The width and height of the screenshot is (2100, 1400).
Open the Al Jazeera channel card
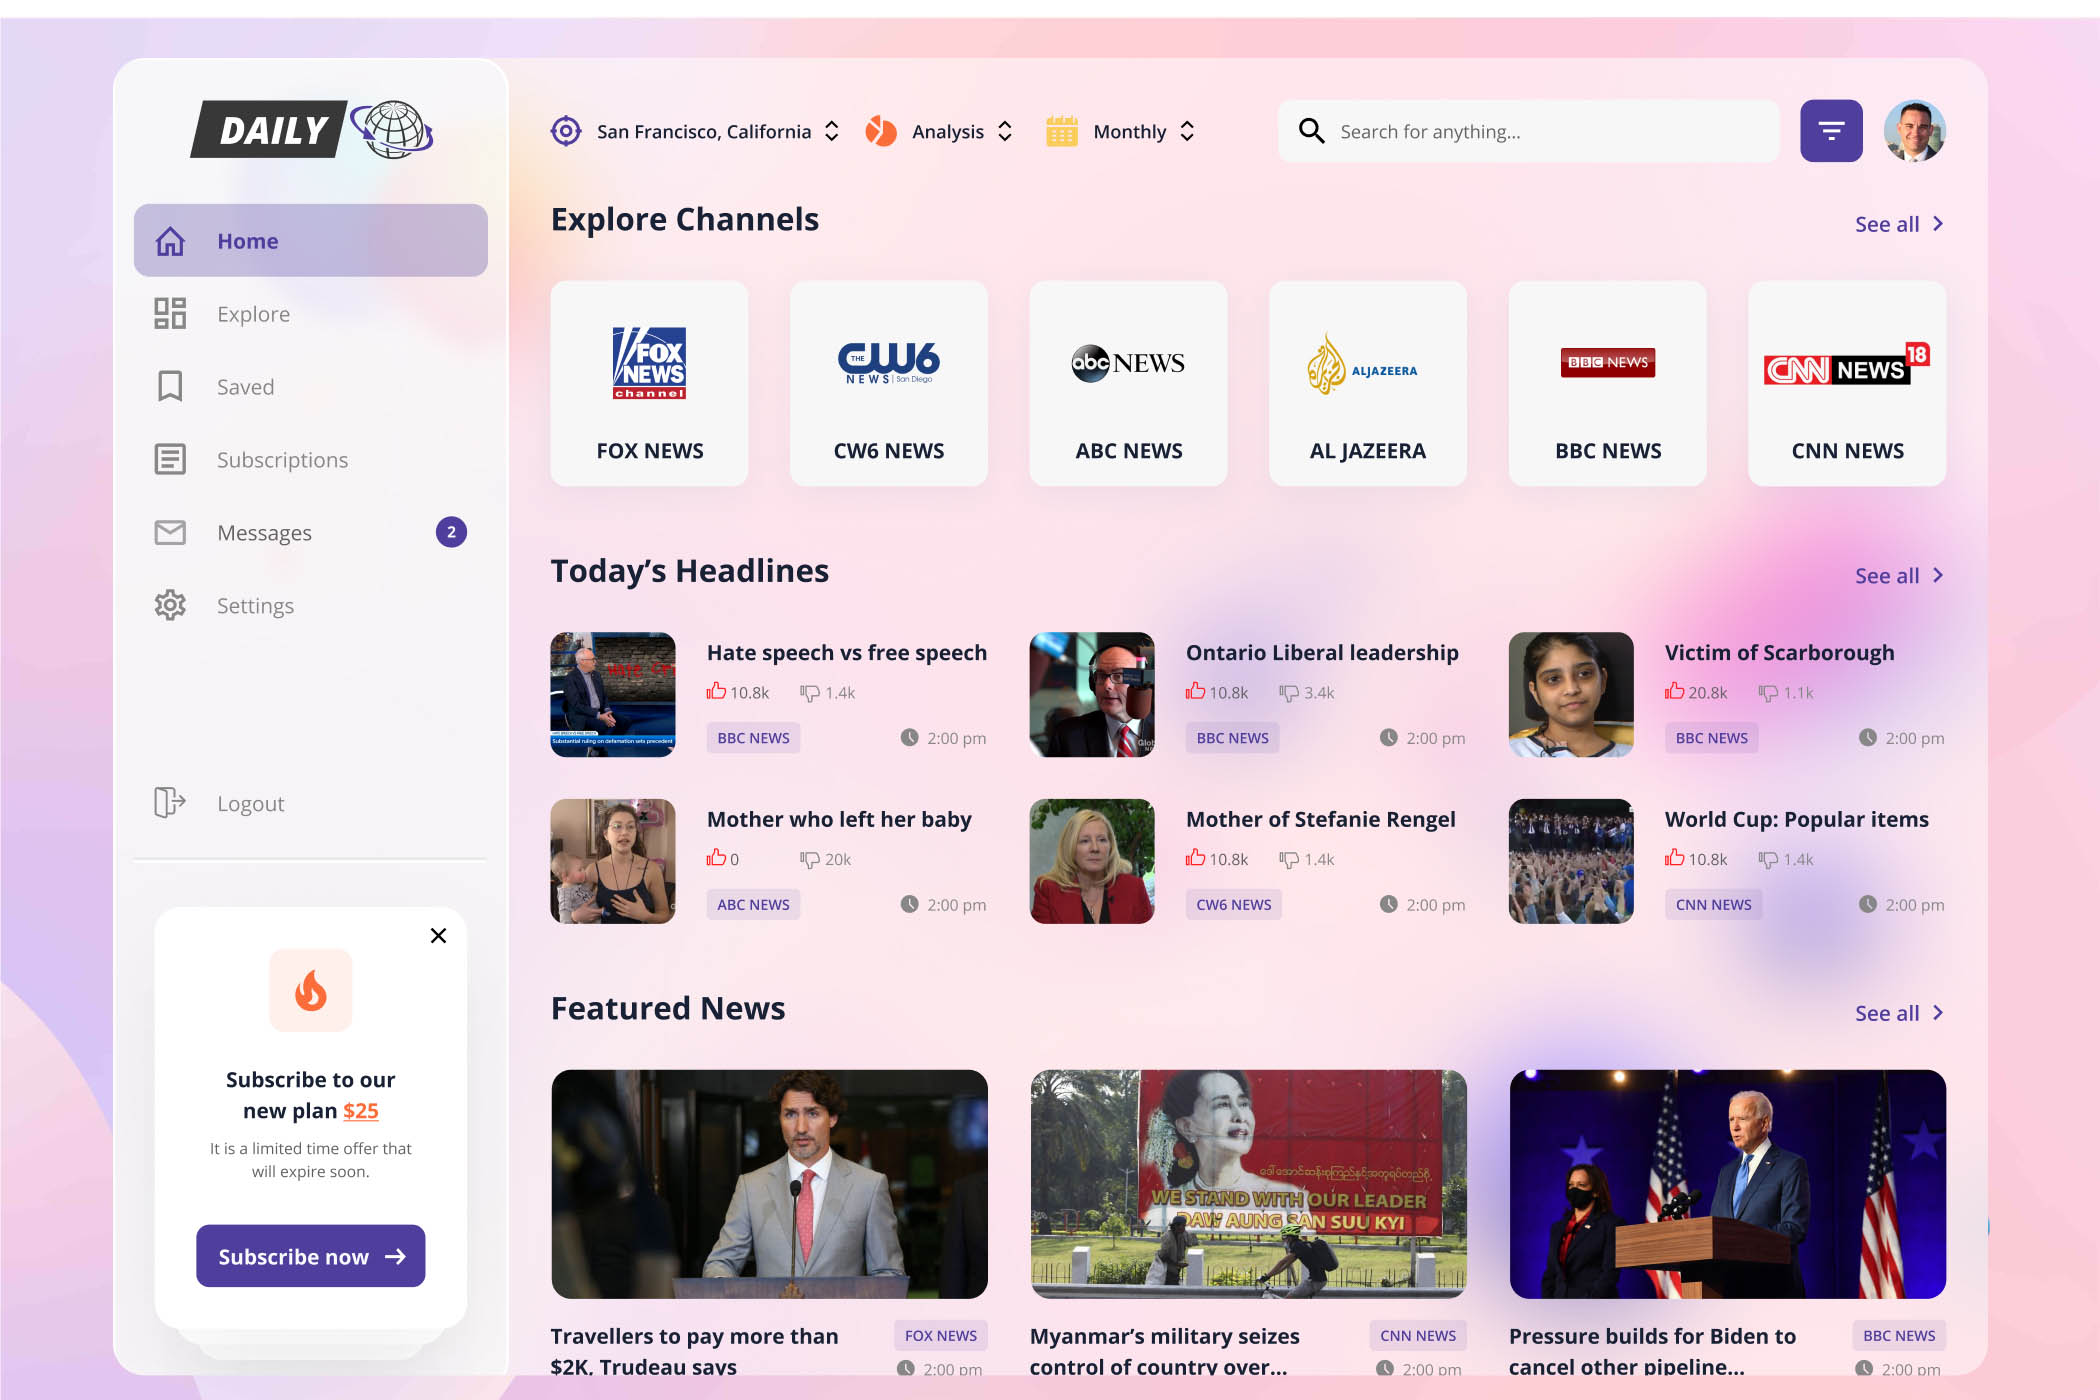click(1367, 384)
